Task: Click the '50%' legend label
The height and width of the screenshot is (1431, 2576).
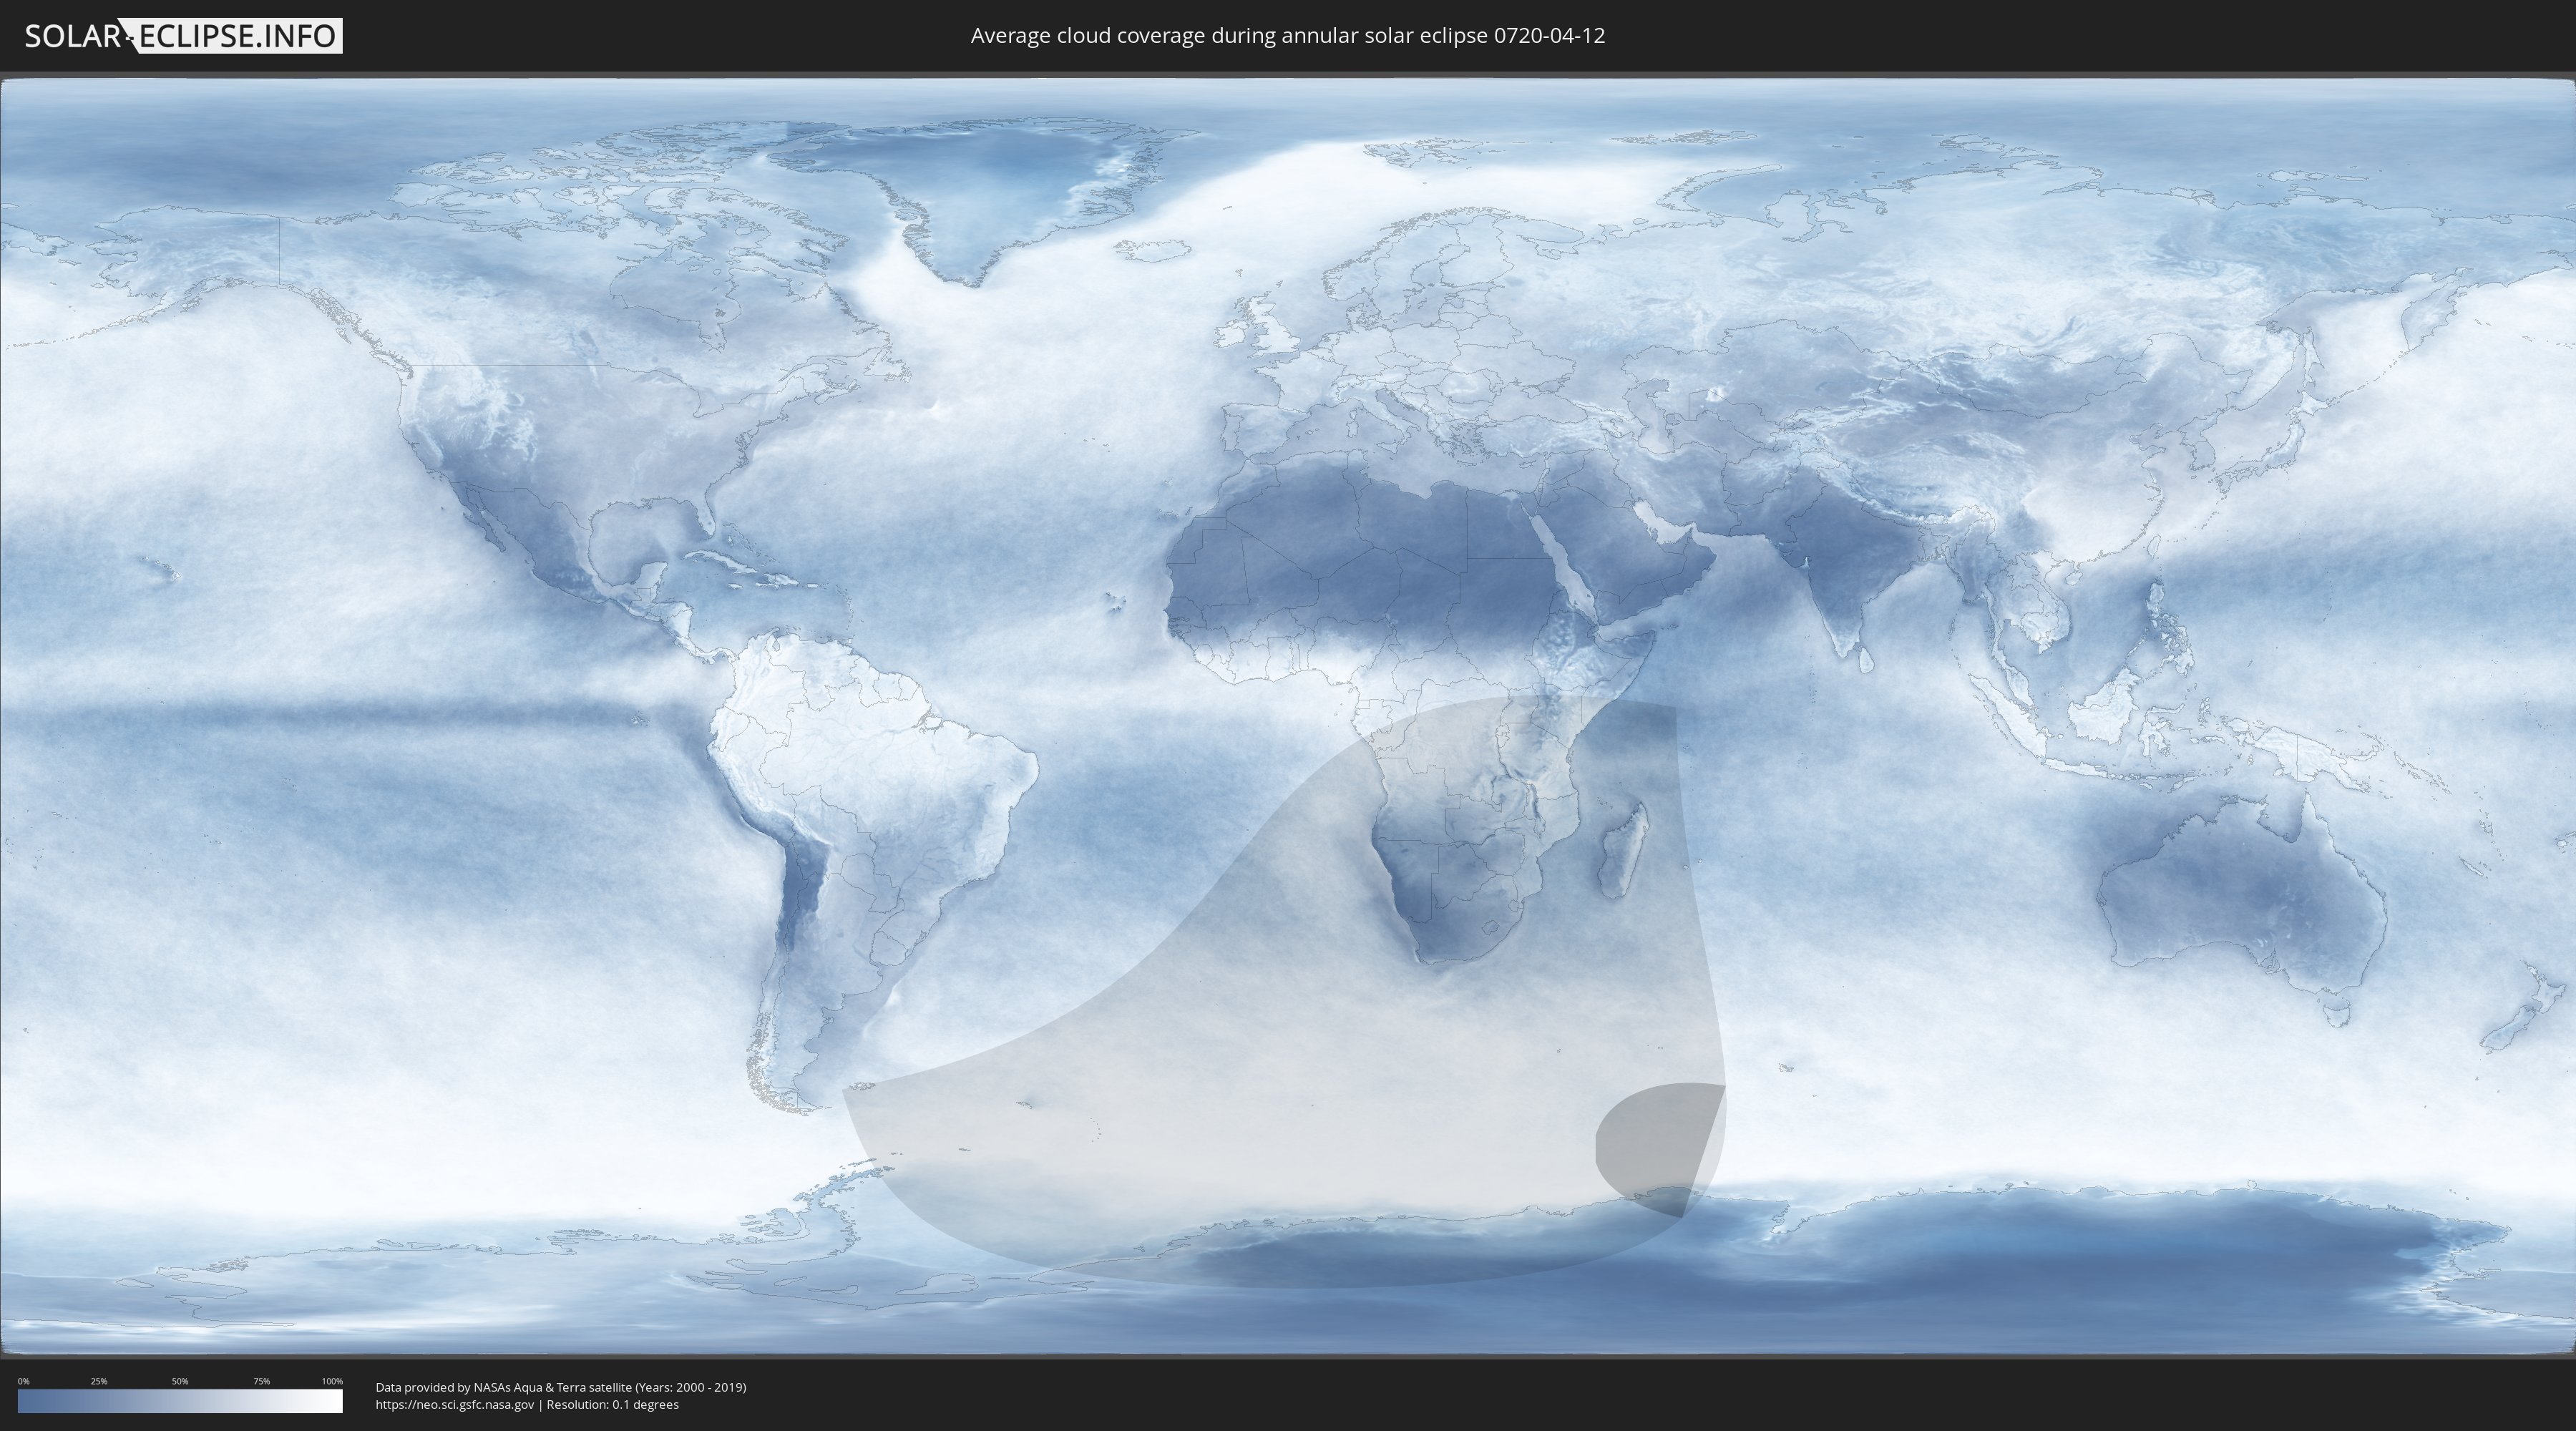Action: 180,1381
